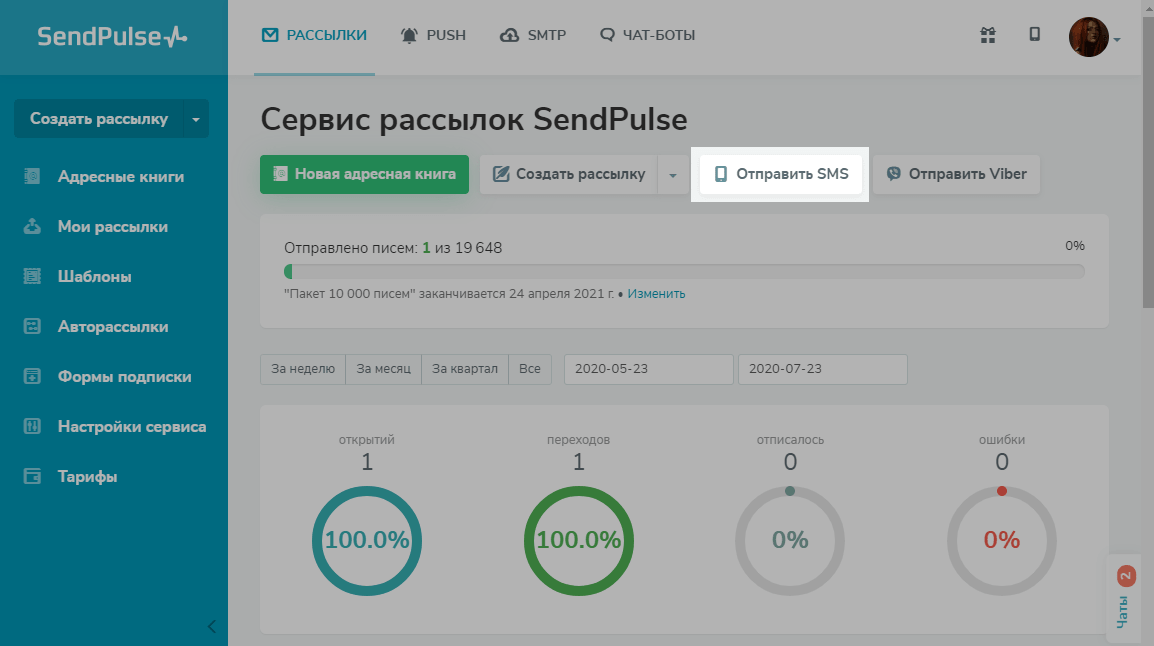The width and height of the screenshot is (1154, 646).
Task: Click the Subscription forms sidebar icon
Action: point(33,377)
